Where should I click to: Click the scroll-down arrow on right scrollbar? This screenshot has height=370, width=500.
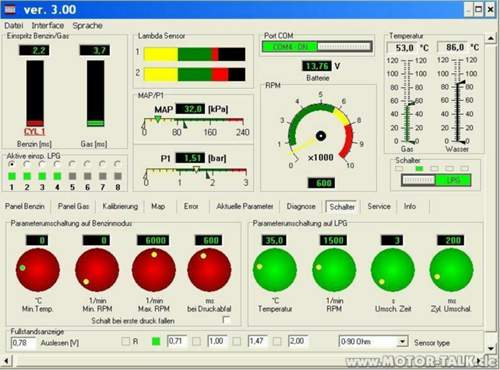tap(491, 349)
